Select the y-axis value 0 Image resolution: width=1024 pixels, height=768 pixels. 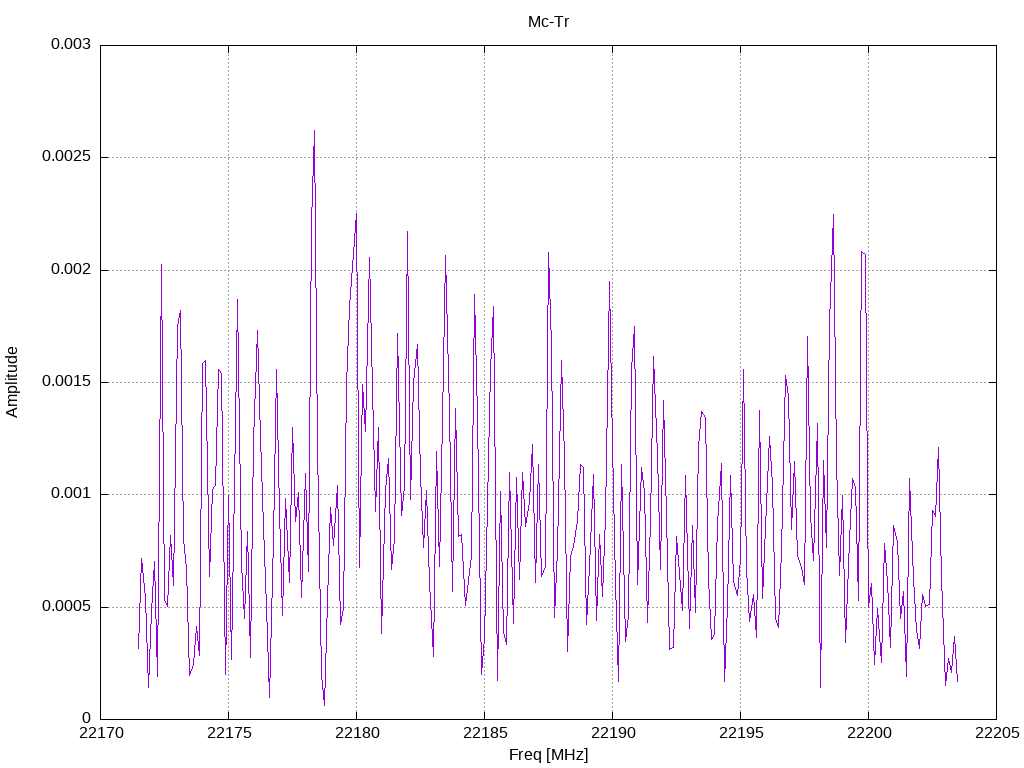click(x=86, y=718)
